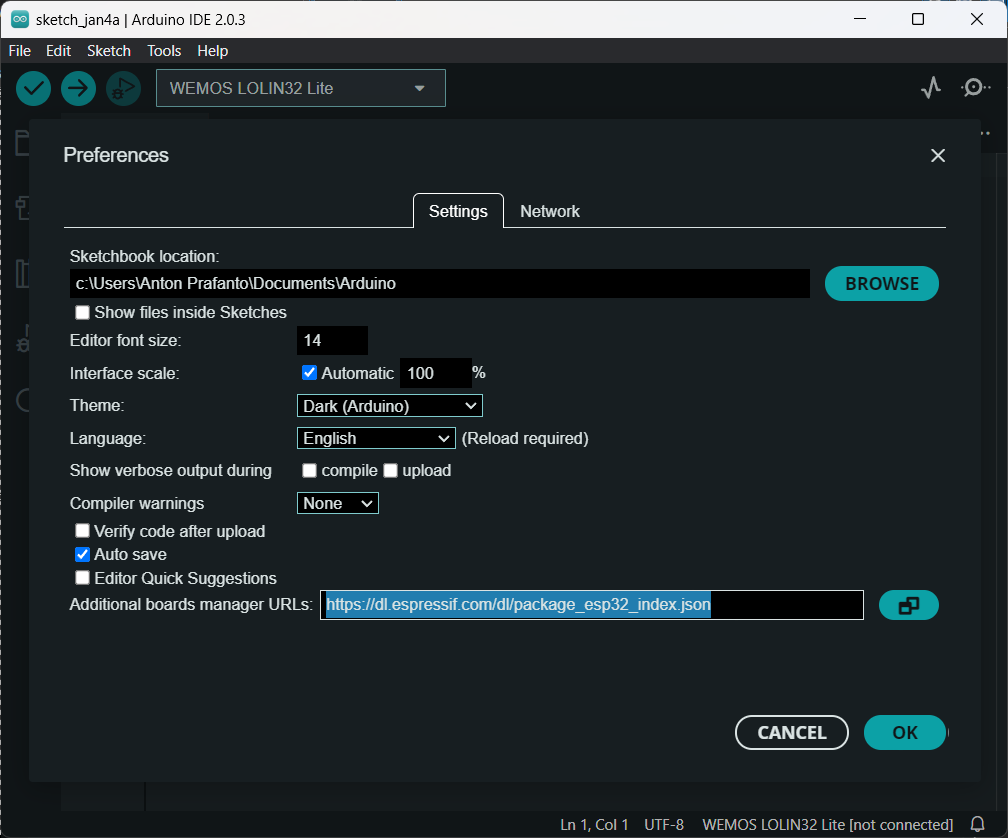Open the Help menu
1008x838 pixels.
point(213,51)
